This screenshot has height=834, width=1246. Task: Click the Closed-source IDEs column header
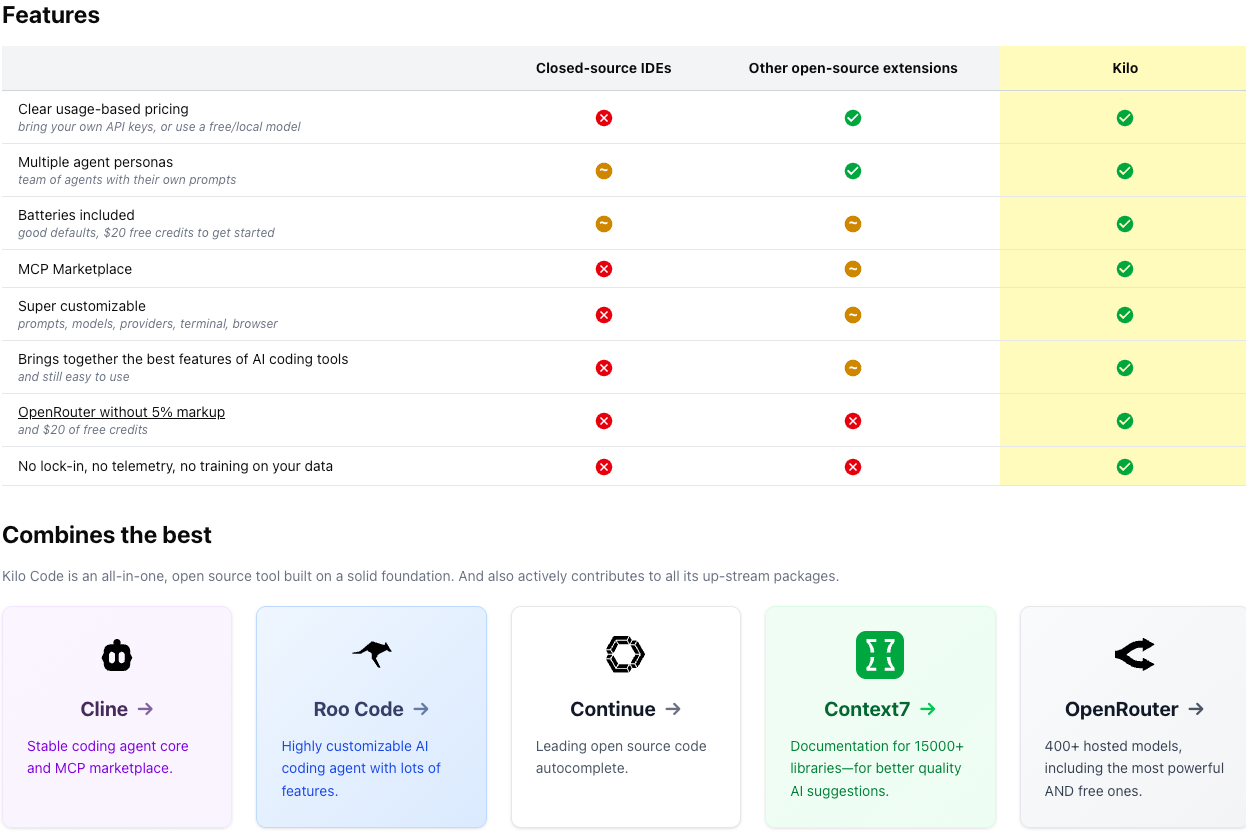[604, 68]
